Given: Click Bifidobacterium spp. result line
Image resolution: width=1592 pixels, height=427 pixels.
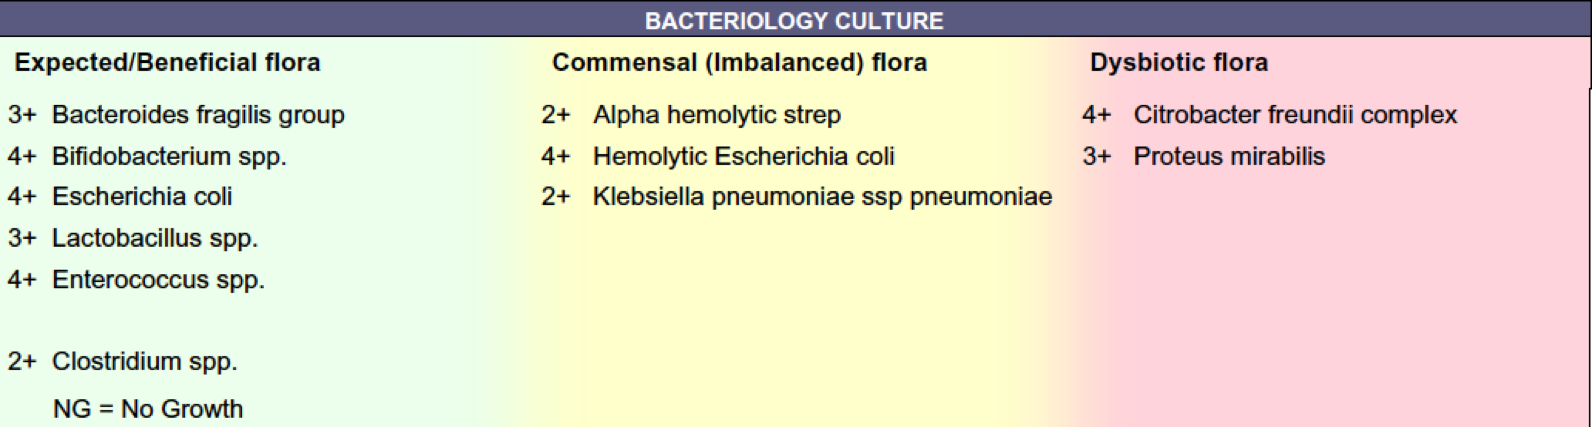Looking at the screenshot, I should pyautogui.click(x=147, y=156).
